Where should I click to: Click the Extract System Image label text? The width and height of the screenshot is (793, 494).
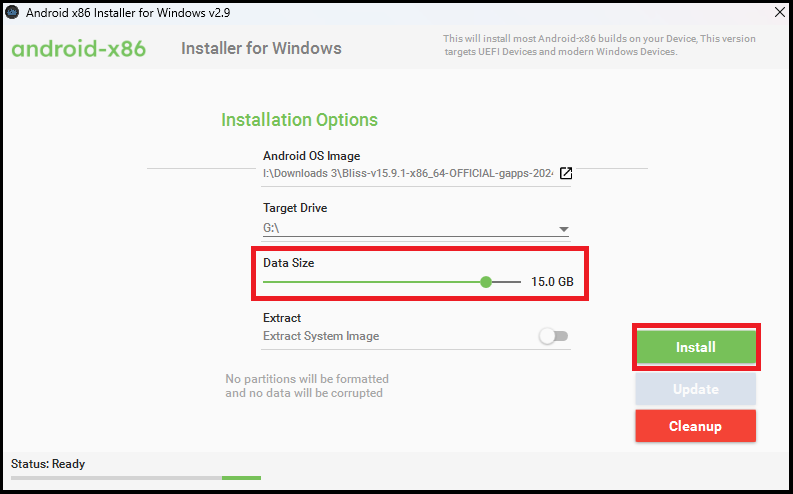coord(321,336)
